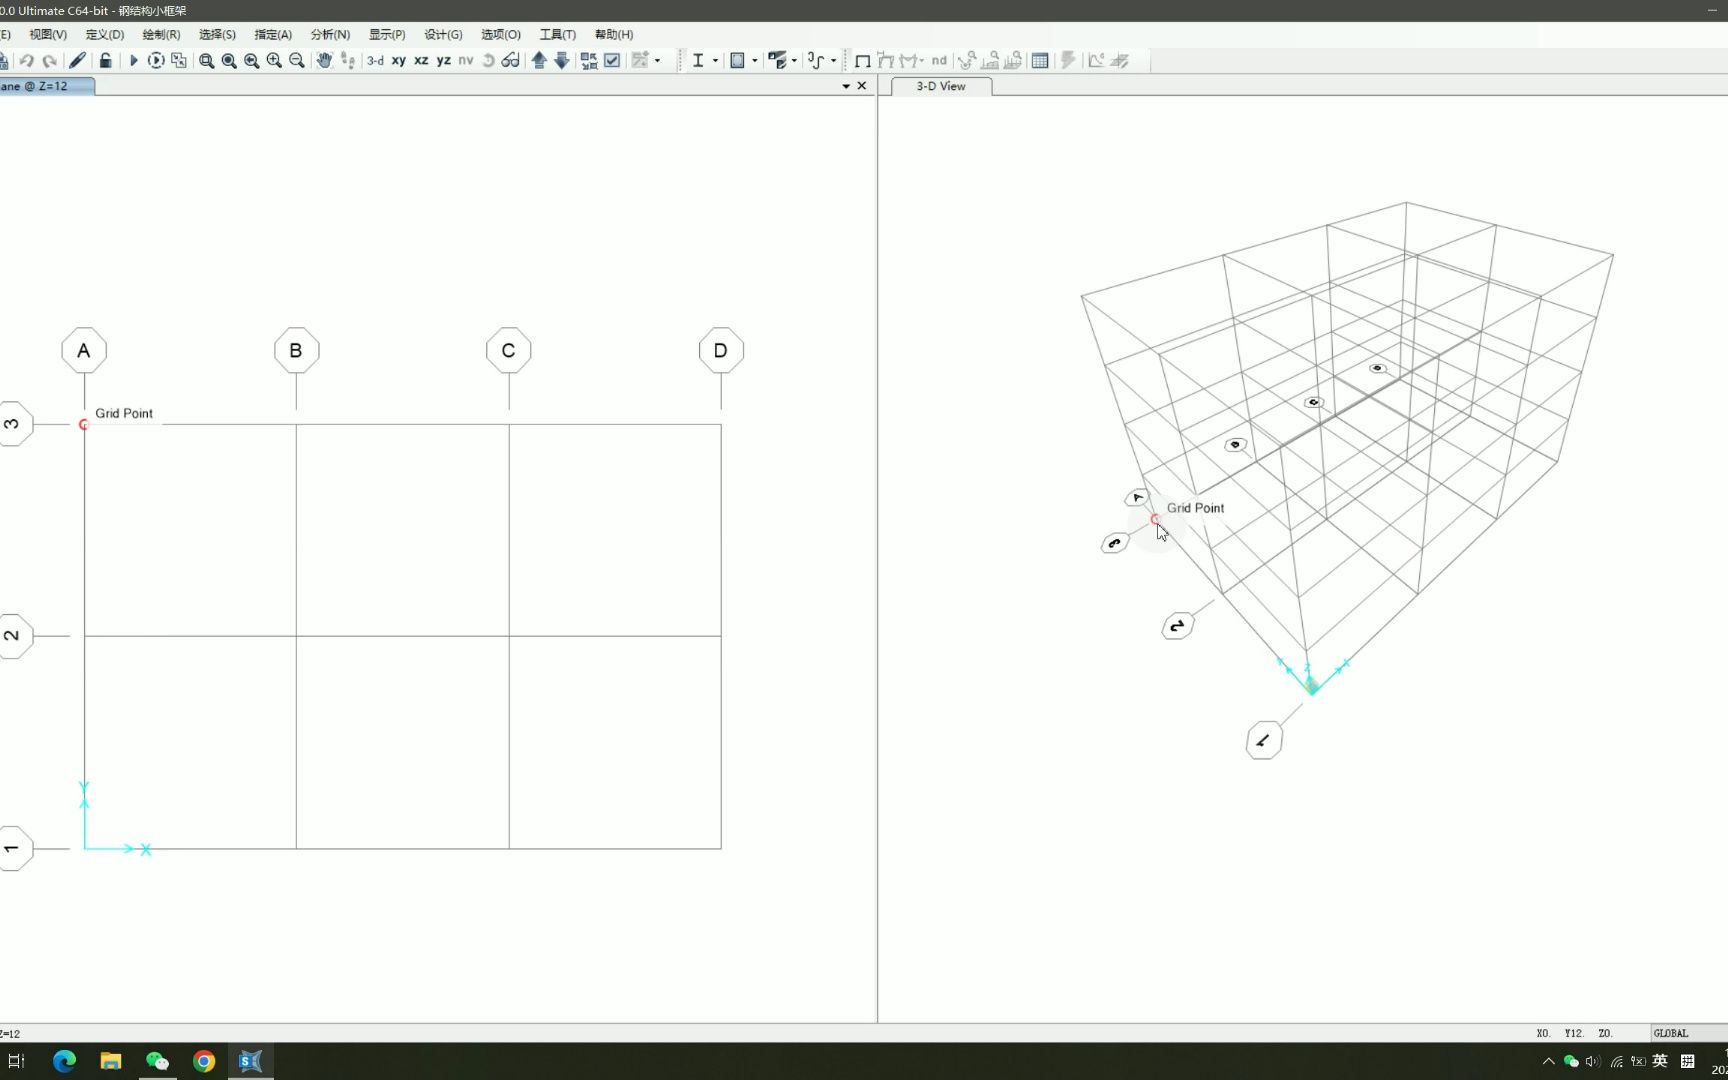
Task: Expand the named view flags dropdown arrow
Action: pos(794,61)
